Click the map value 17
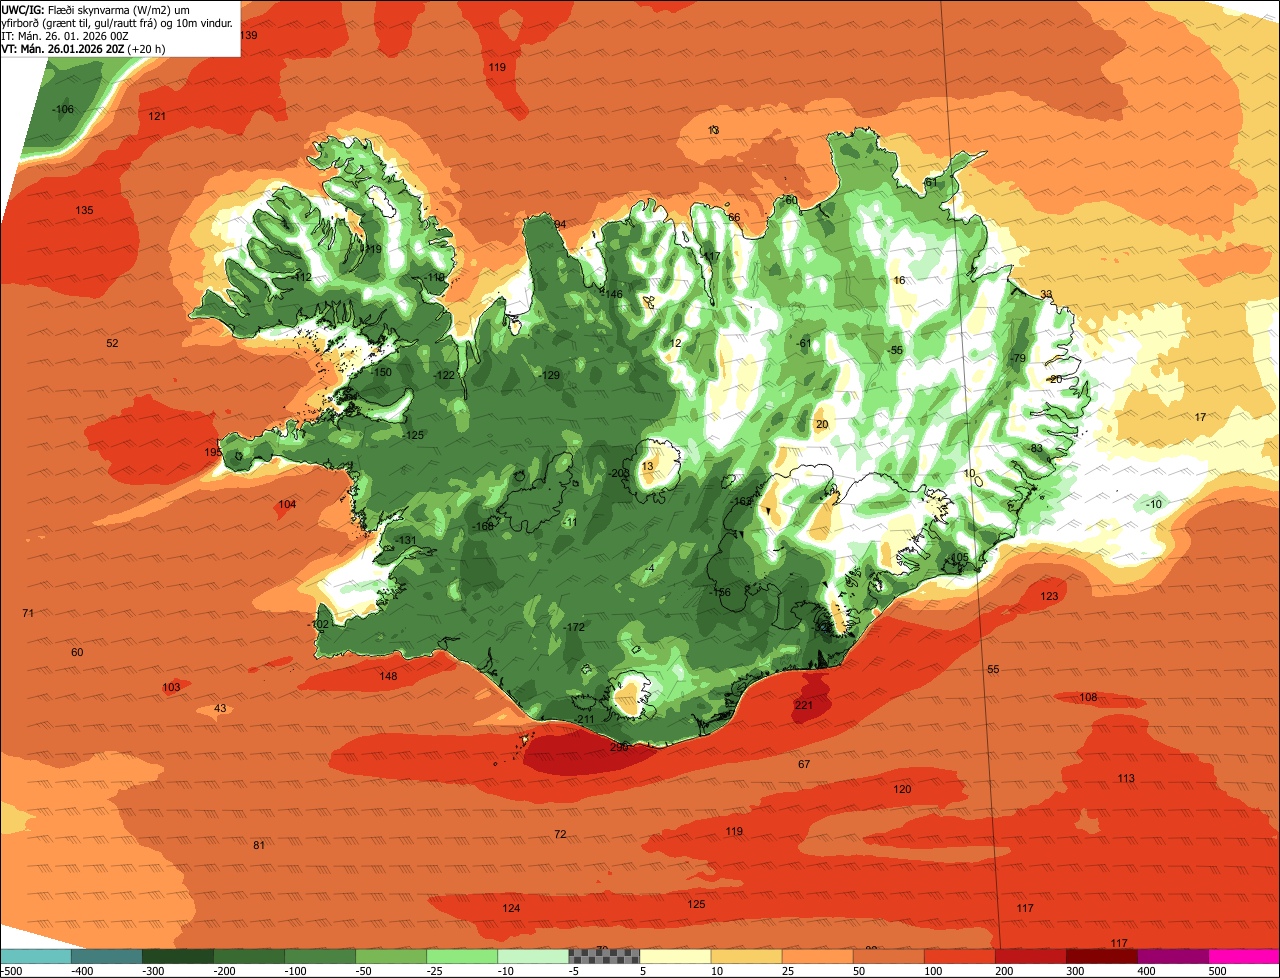 tap(1200, 416)
